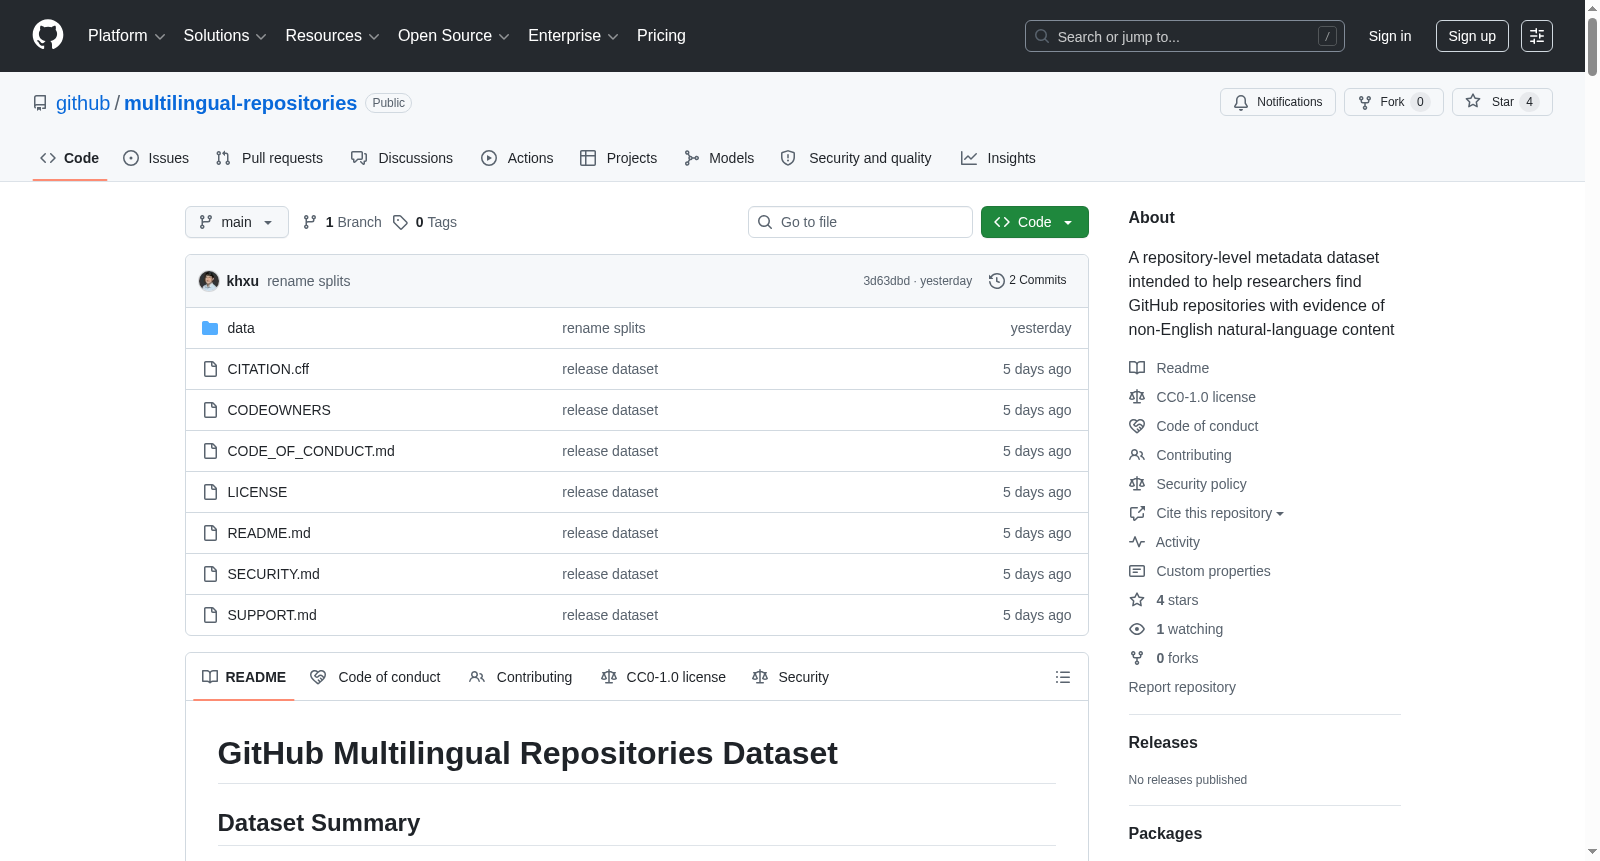Switch to the Issues tab
1600x861 pixels.
pyautogui.click(x=156, y=158)
